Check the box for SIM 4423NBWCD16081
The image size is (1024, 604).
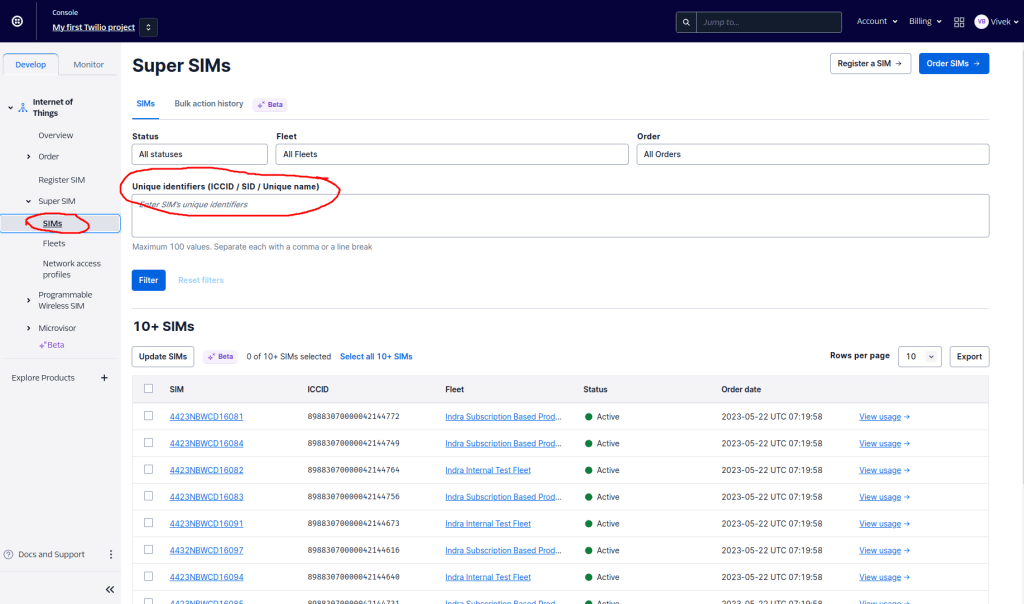[148, 416]
